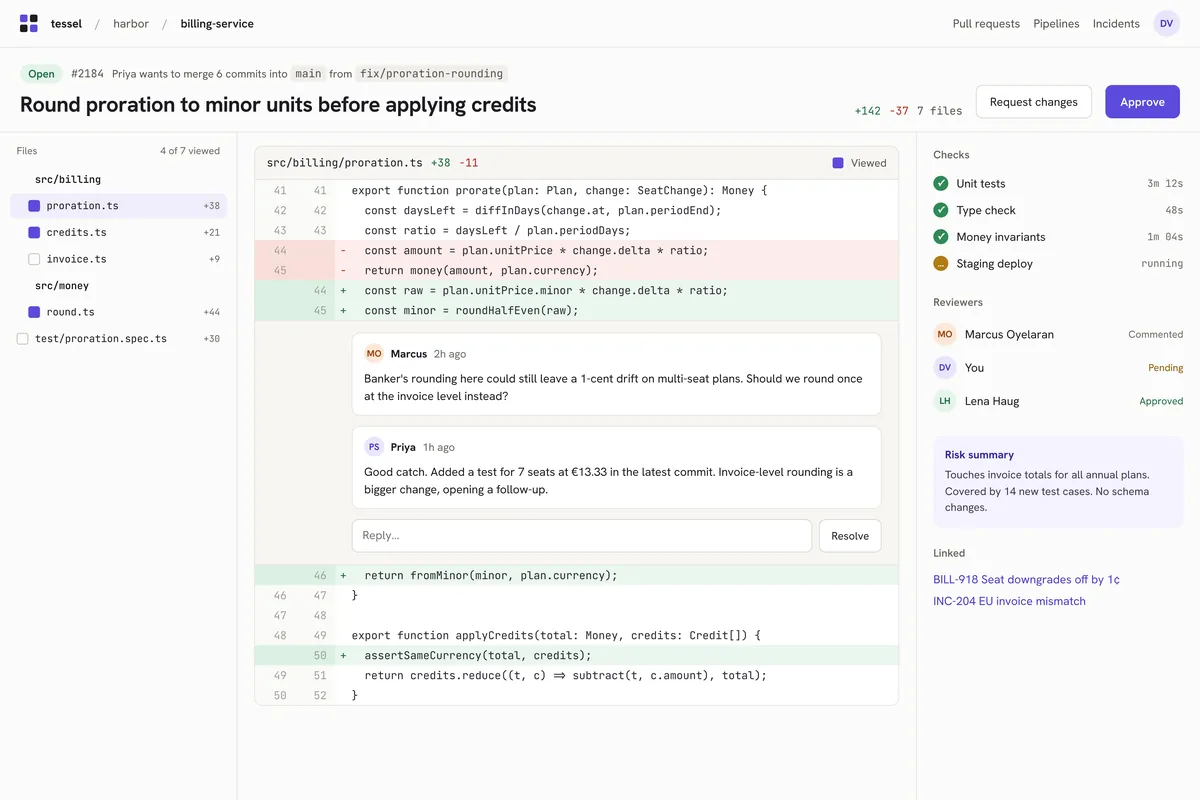Click the Open status badge
This screenshot has width=1200, height=800.
(x=41, y=74)
